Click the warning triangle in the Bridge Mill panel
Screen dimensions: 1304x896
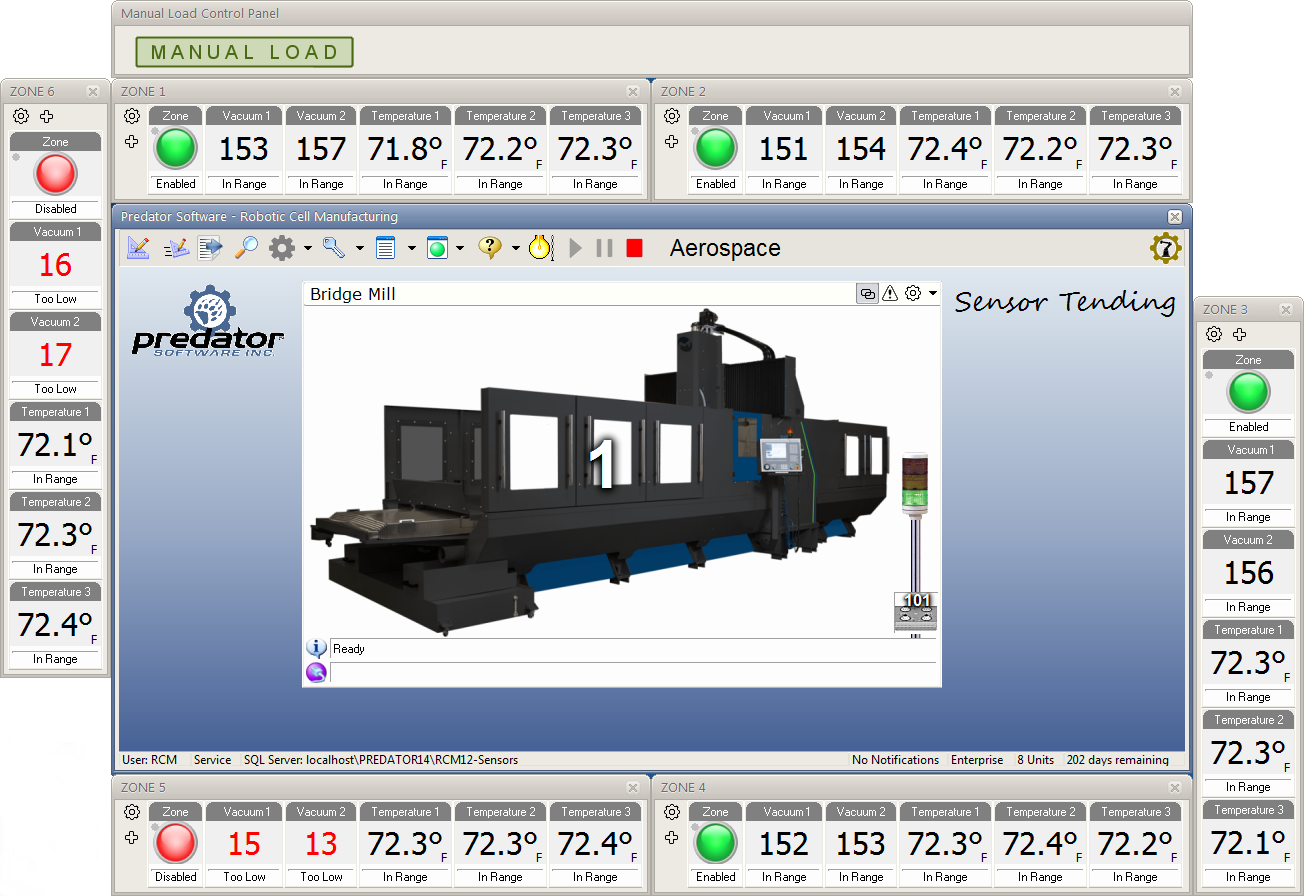pyautogui.click(x=891, y=293)
